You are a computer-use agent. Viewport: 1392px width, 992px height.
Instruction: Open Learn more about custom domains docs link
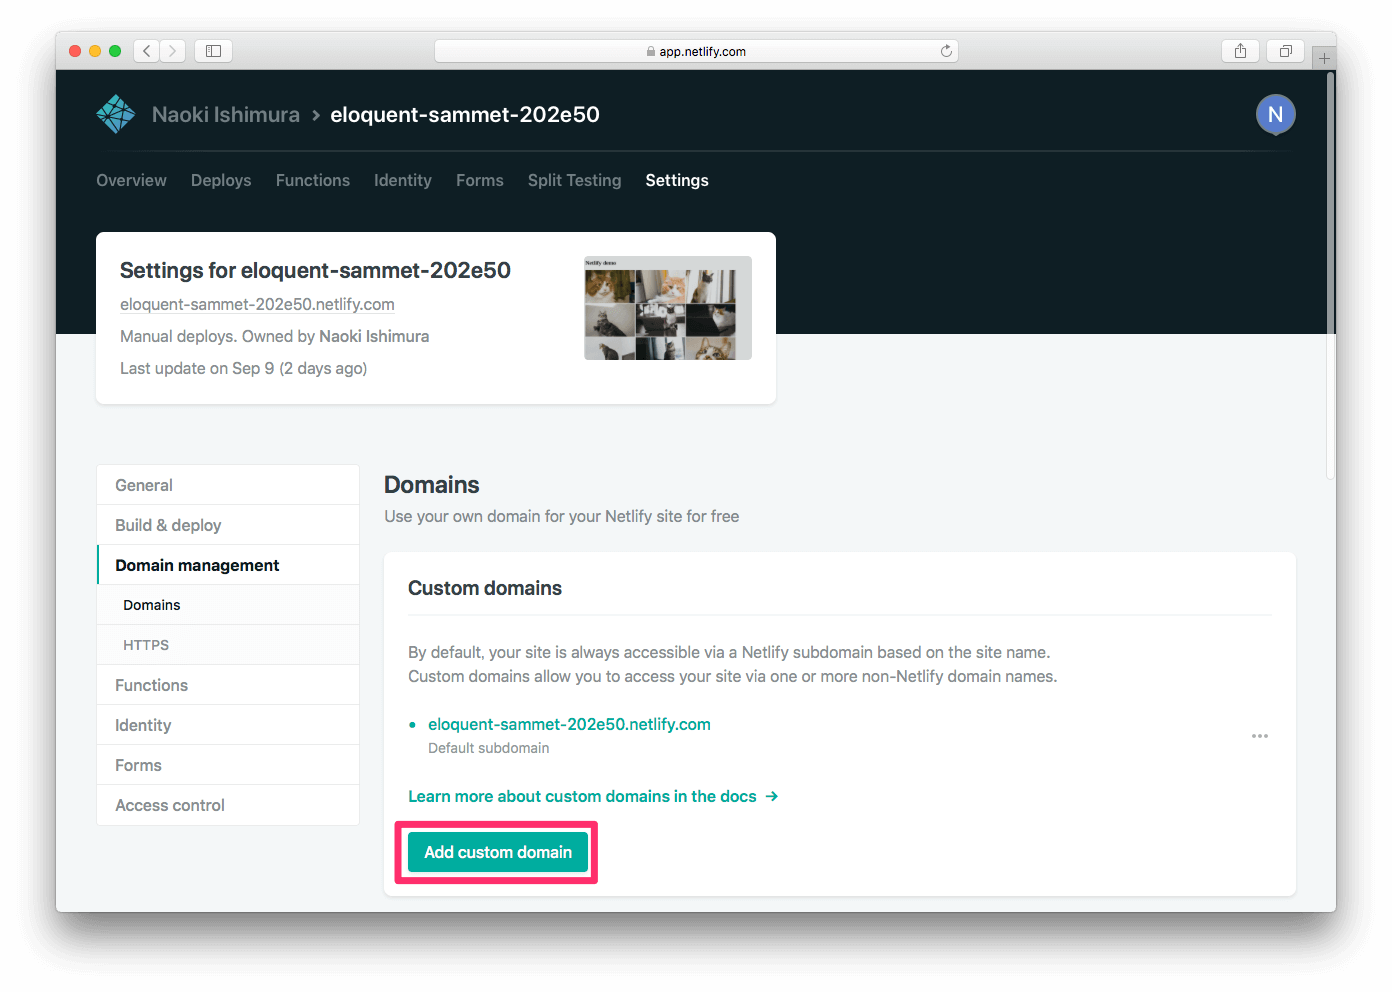[593, 796]
